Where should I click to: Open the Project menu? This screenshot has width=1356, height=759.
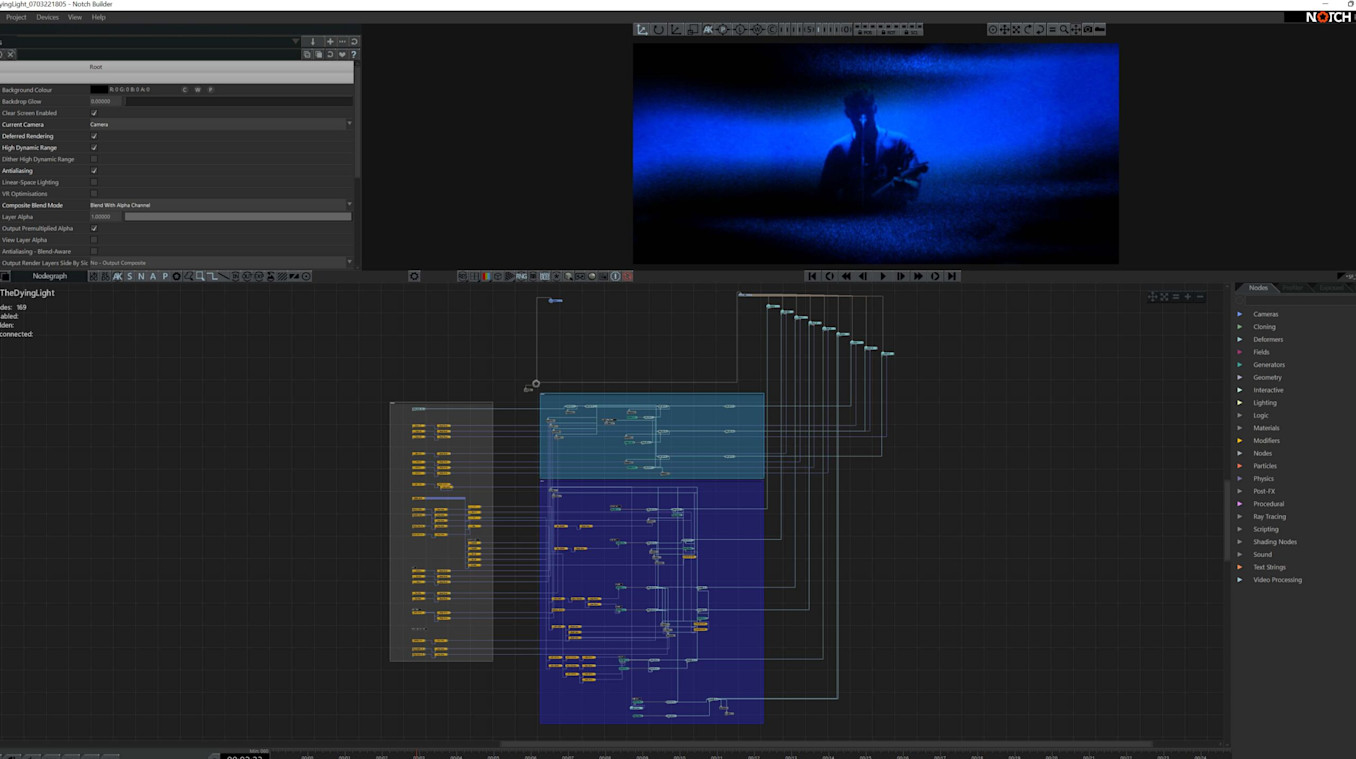click(16, 17)
